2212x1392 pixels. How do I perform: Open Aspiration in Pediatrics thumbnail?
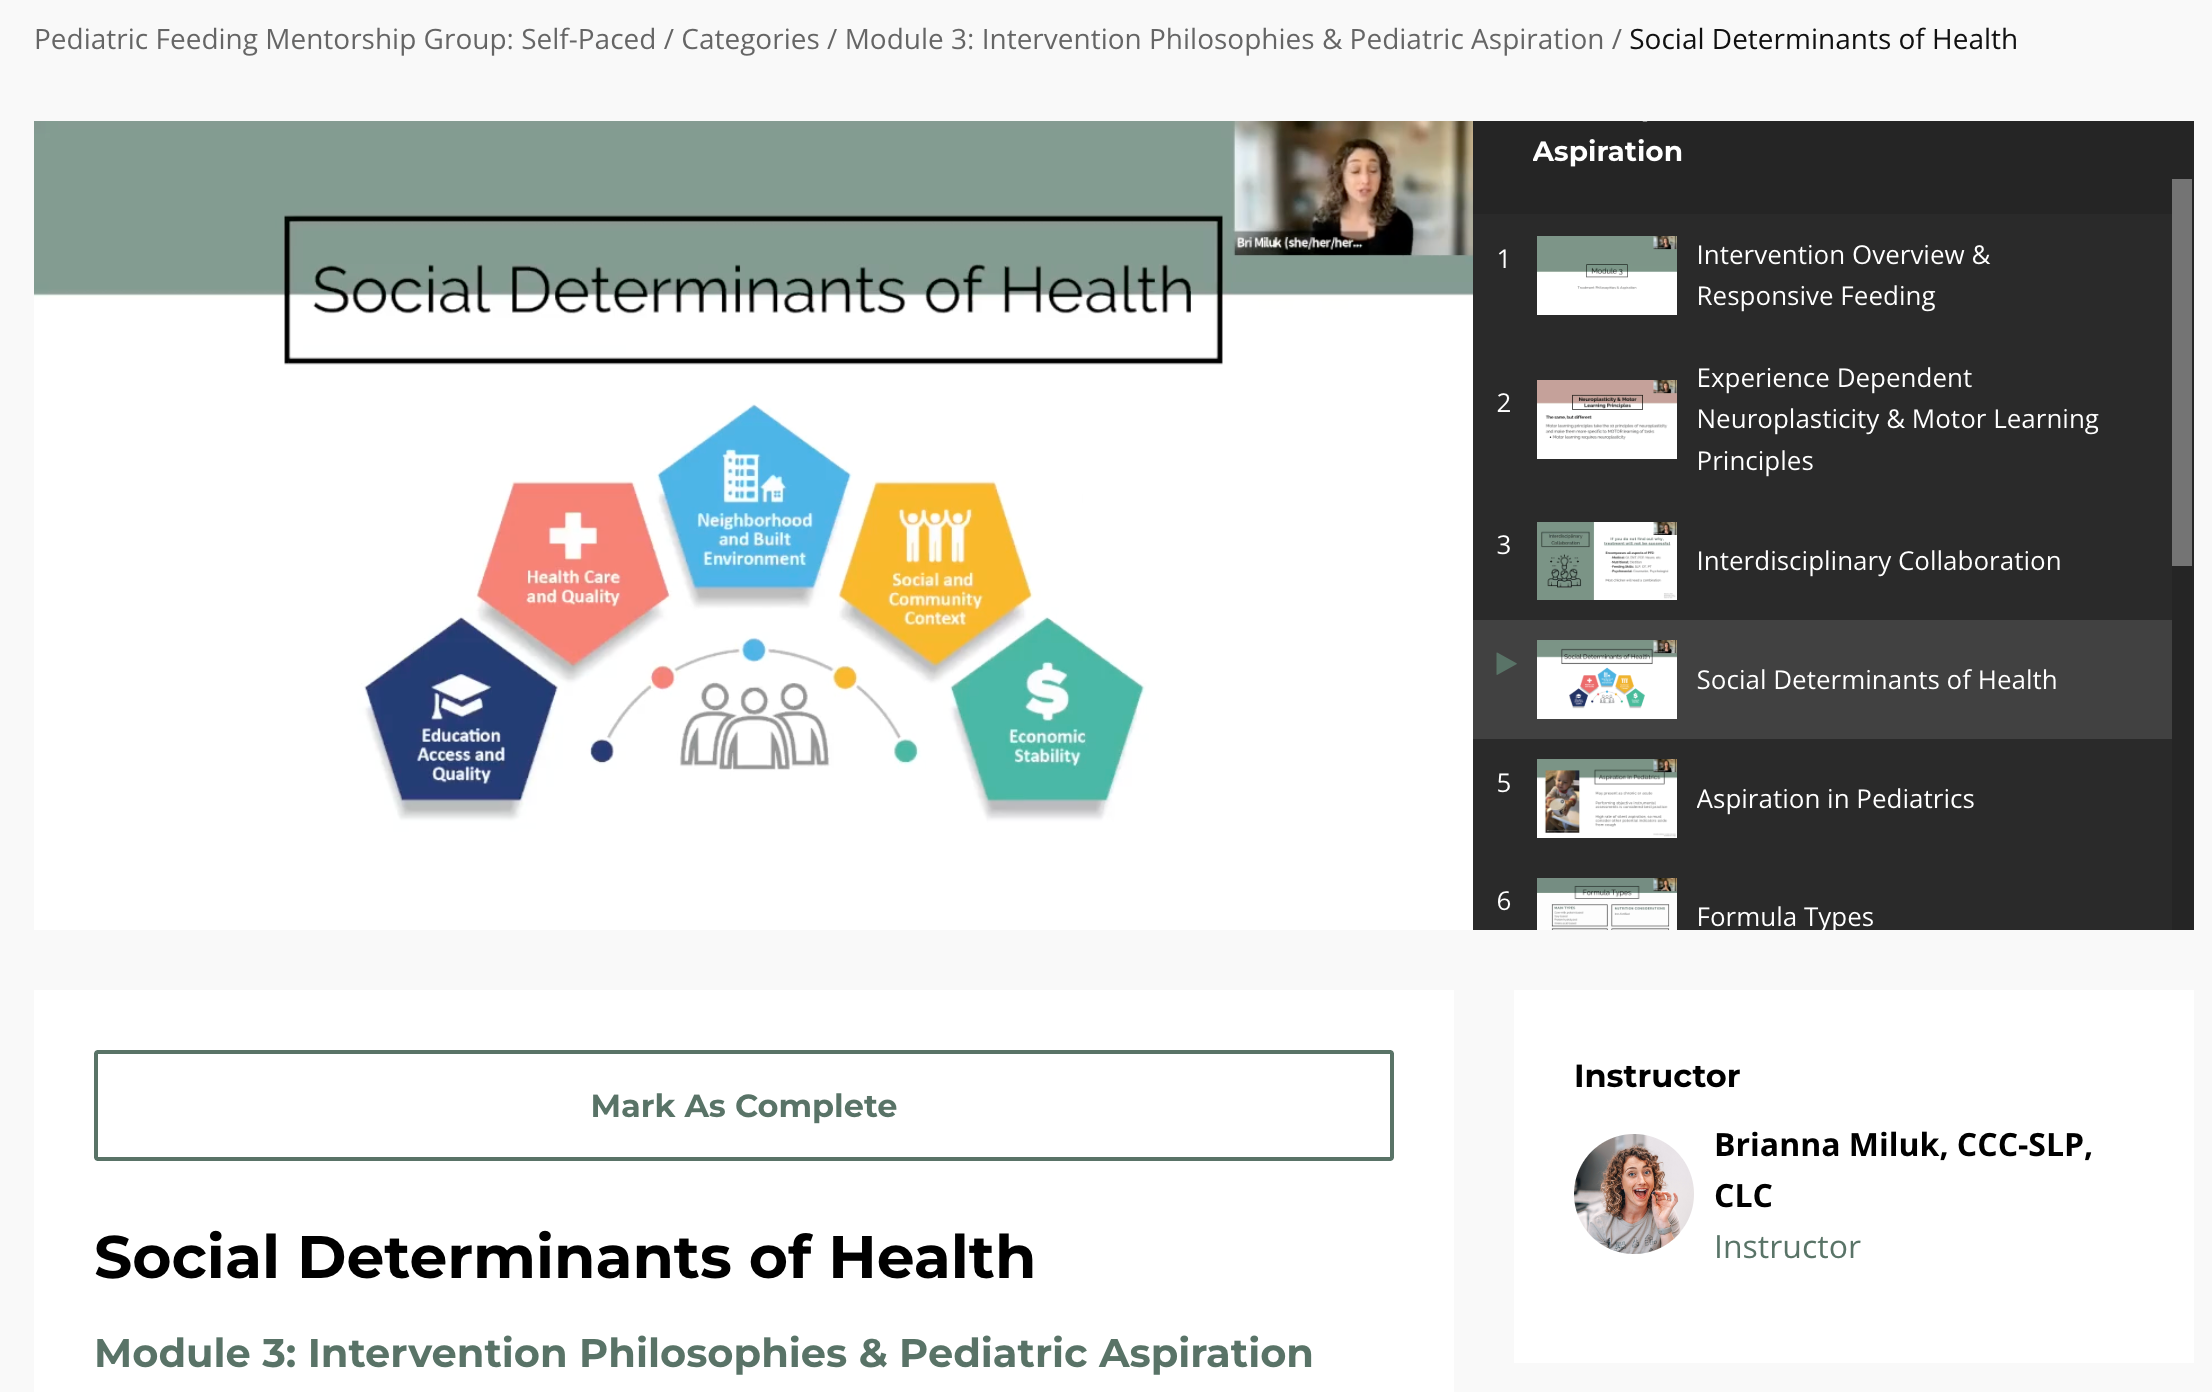click(1606, 798)
